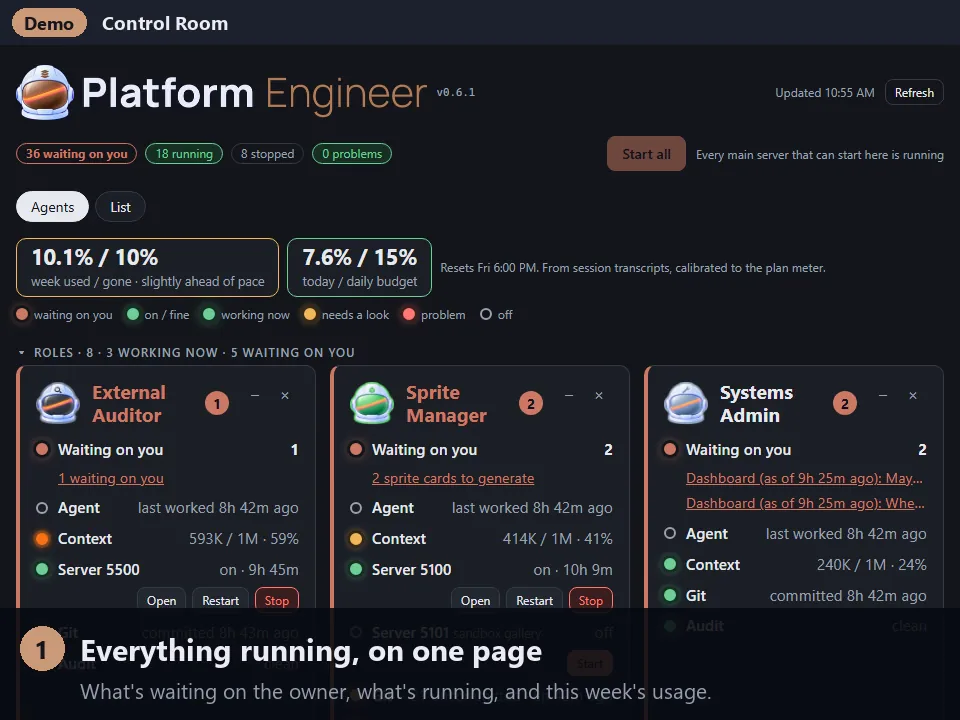Click Sprite Manager's orange badge showing 2

point(531,403)
